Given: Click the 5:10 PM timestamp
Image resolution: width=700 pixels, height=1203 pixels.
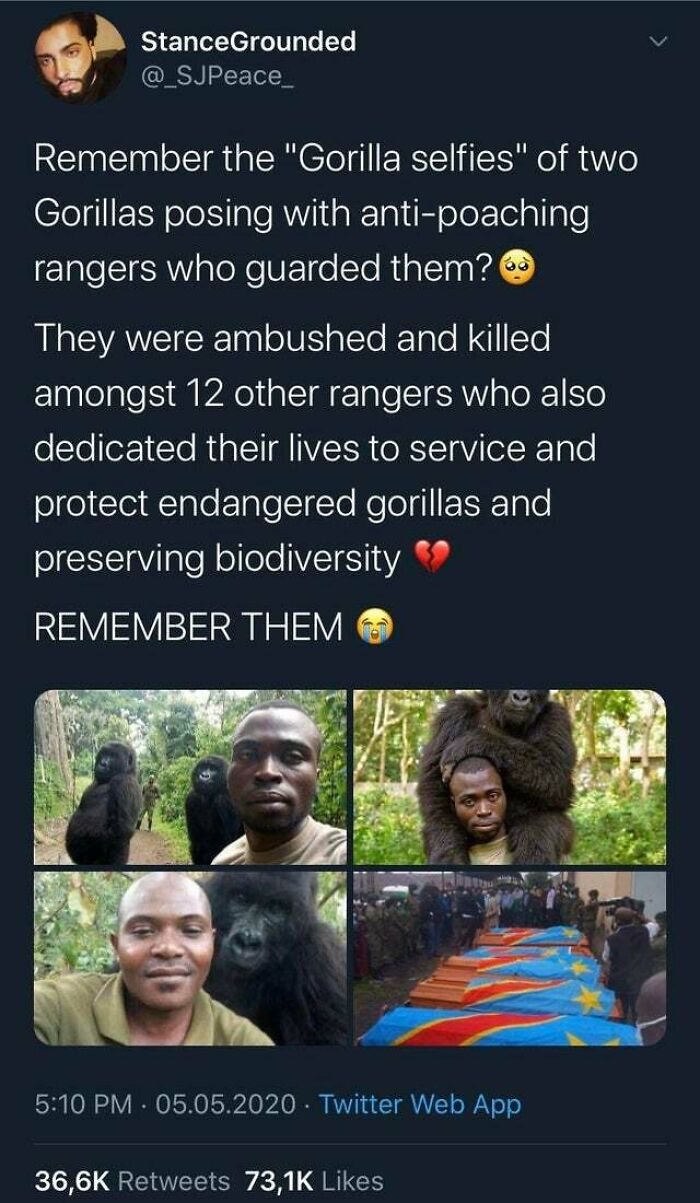Looking at the screenshot, I should [x=83, y=1104].
